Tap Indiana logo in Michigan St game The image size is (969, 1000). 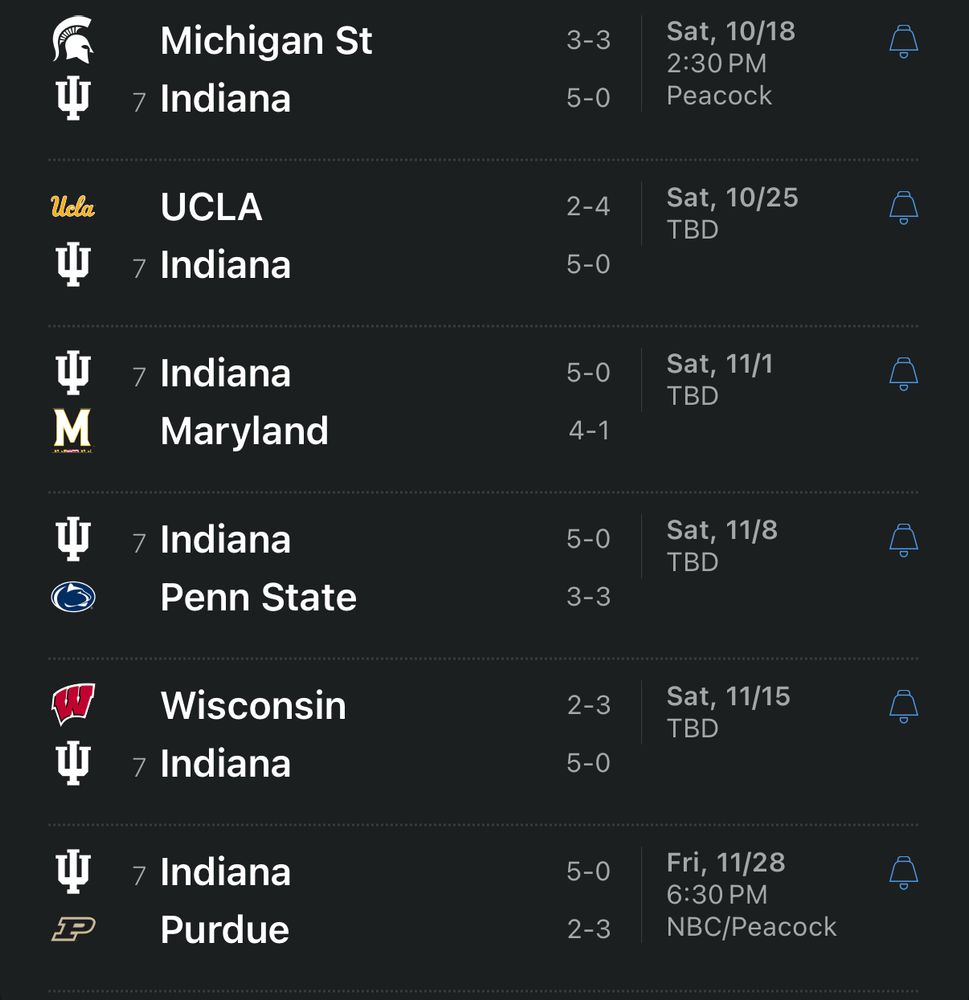(x=72, y=99)
